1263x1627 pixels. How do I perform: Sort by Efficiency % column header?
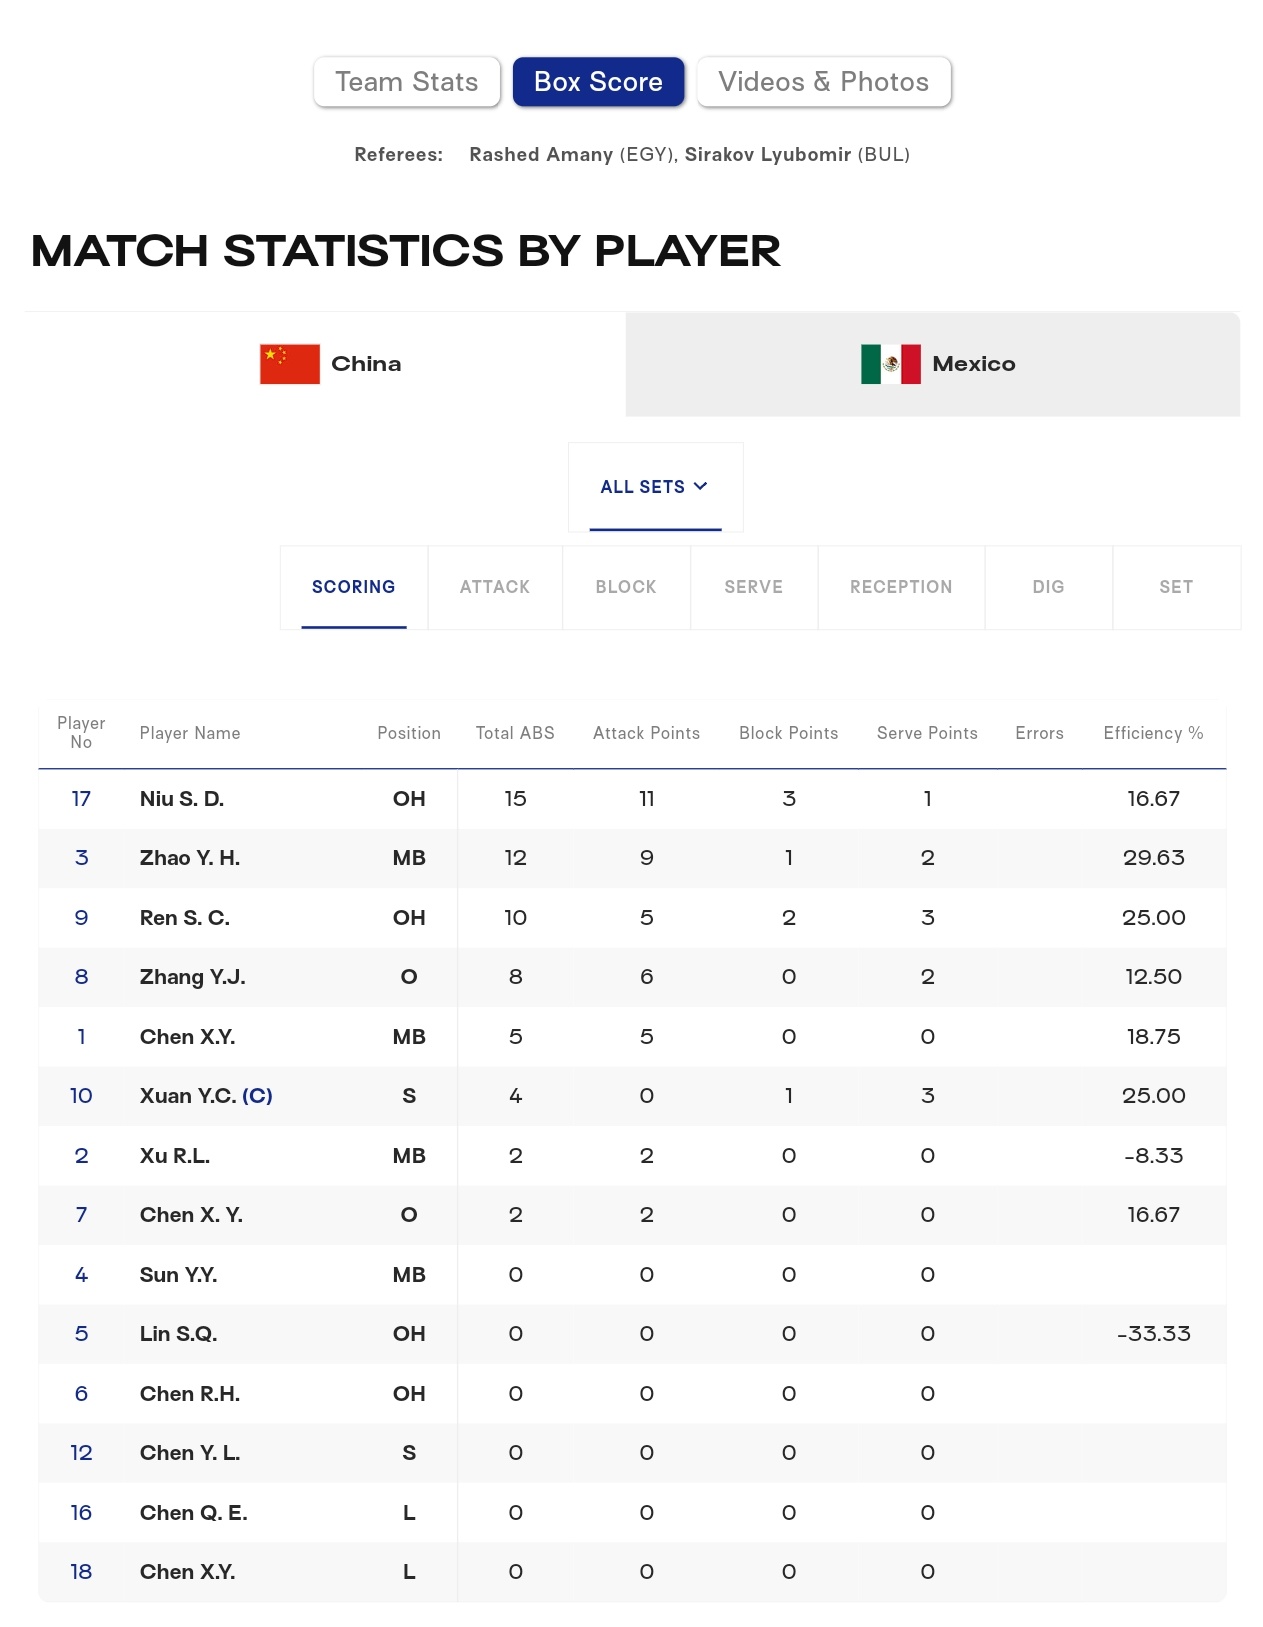click(1153, 733)
